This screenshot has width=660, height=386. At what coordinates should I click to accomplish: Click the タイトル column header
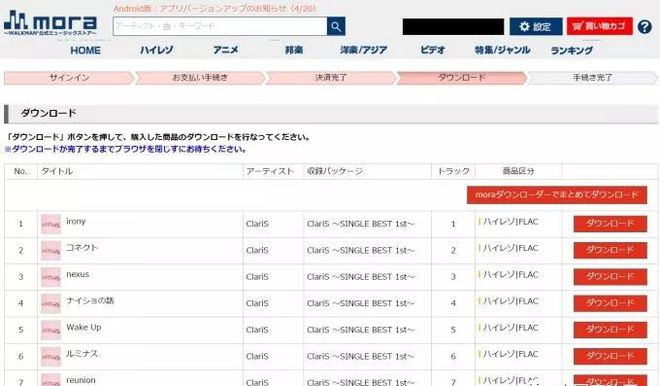pos(57,171)
